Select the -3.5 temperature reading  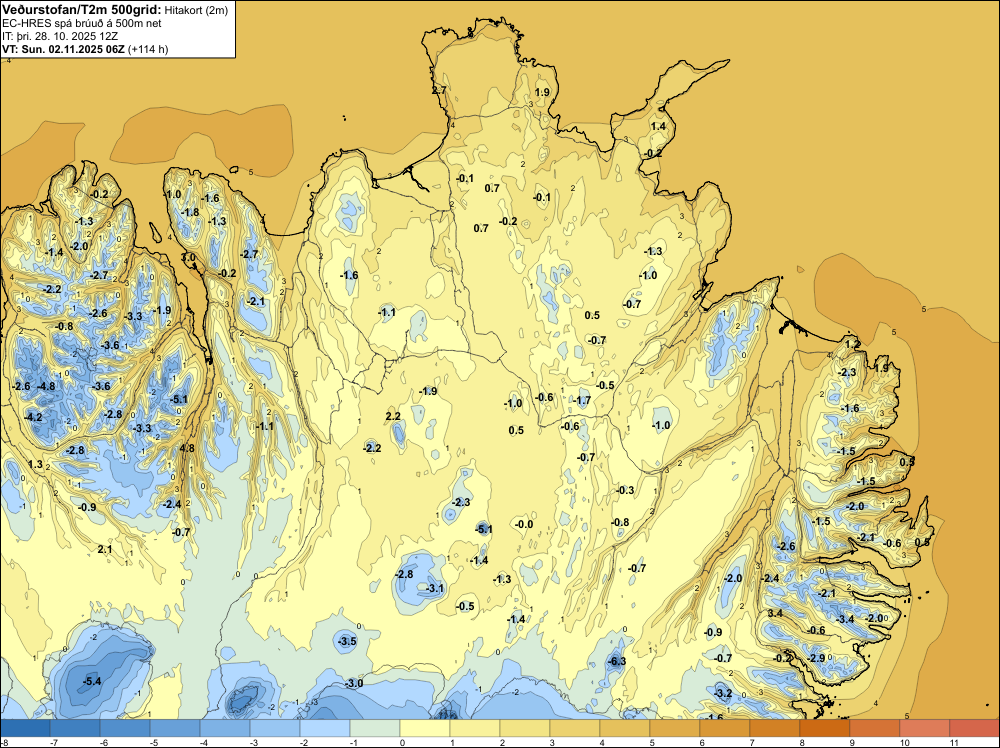click(347, 641)
